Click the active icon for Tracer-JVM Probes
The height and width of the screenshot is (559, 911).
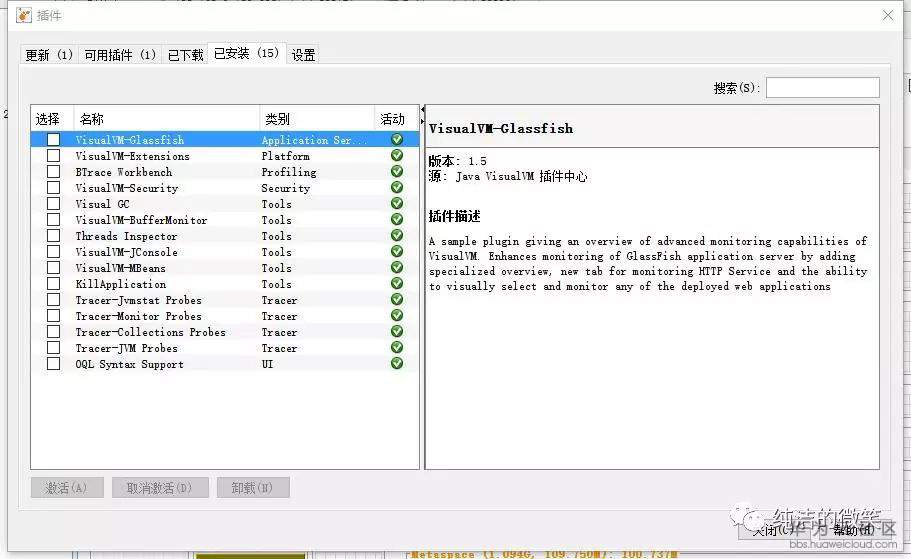click(397, 347)
